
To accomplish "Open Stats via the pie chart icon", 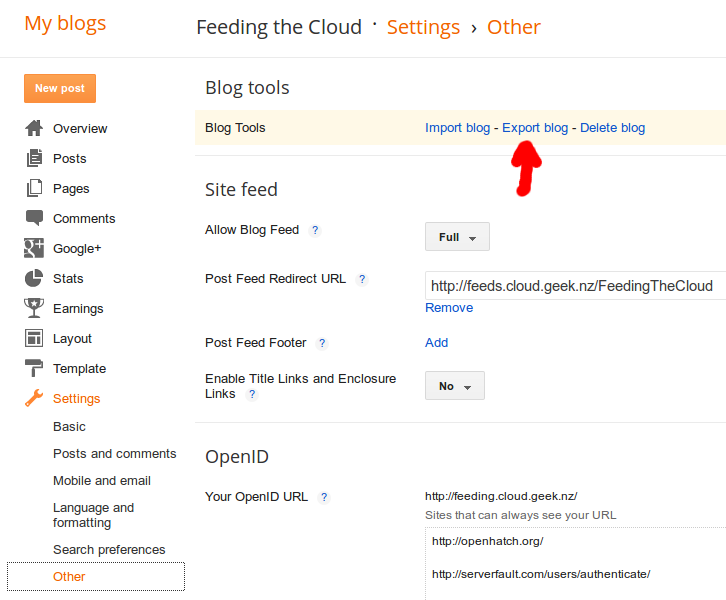I will coord(34,278).
